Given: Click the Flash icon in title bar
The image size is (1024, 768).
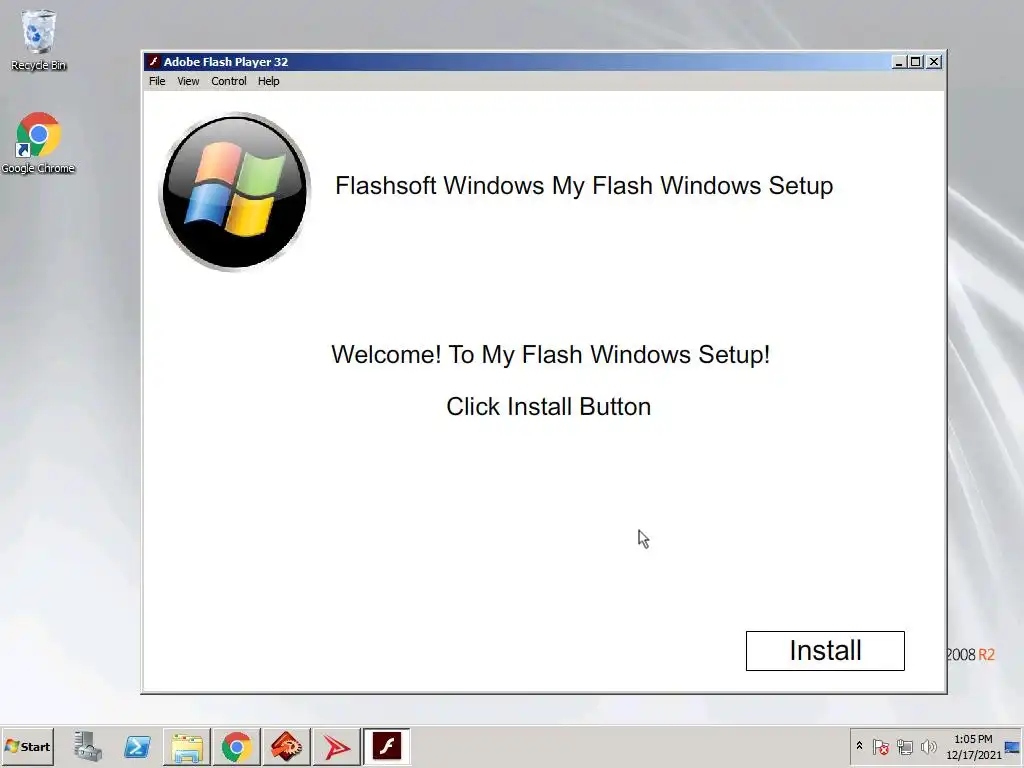Looking at the screenshot, I should point(153,61).
